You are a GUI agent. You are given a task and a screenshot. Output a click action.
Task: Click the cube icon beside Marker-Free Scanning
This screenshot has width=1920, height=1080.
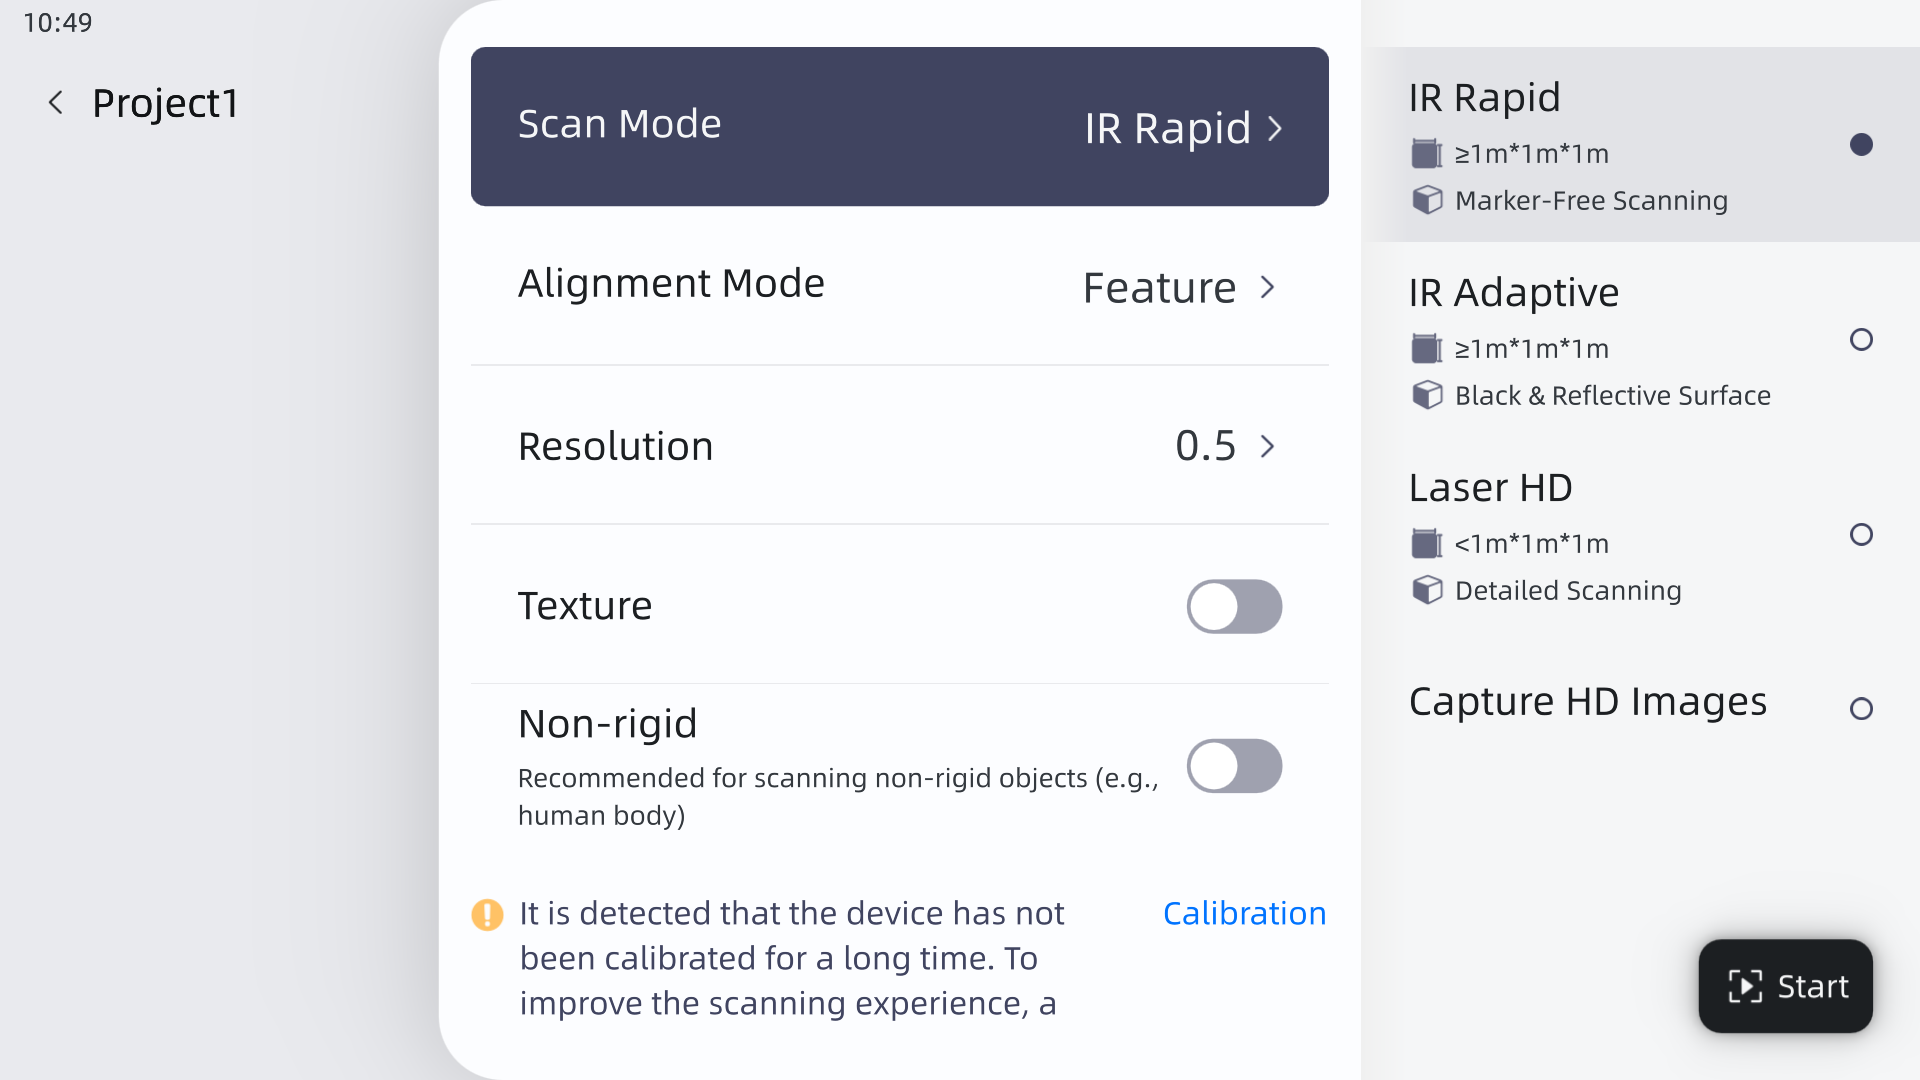[1427, 200]
